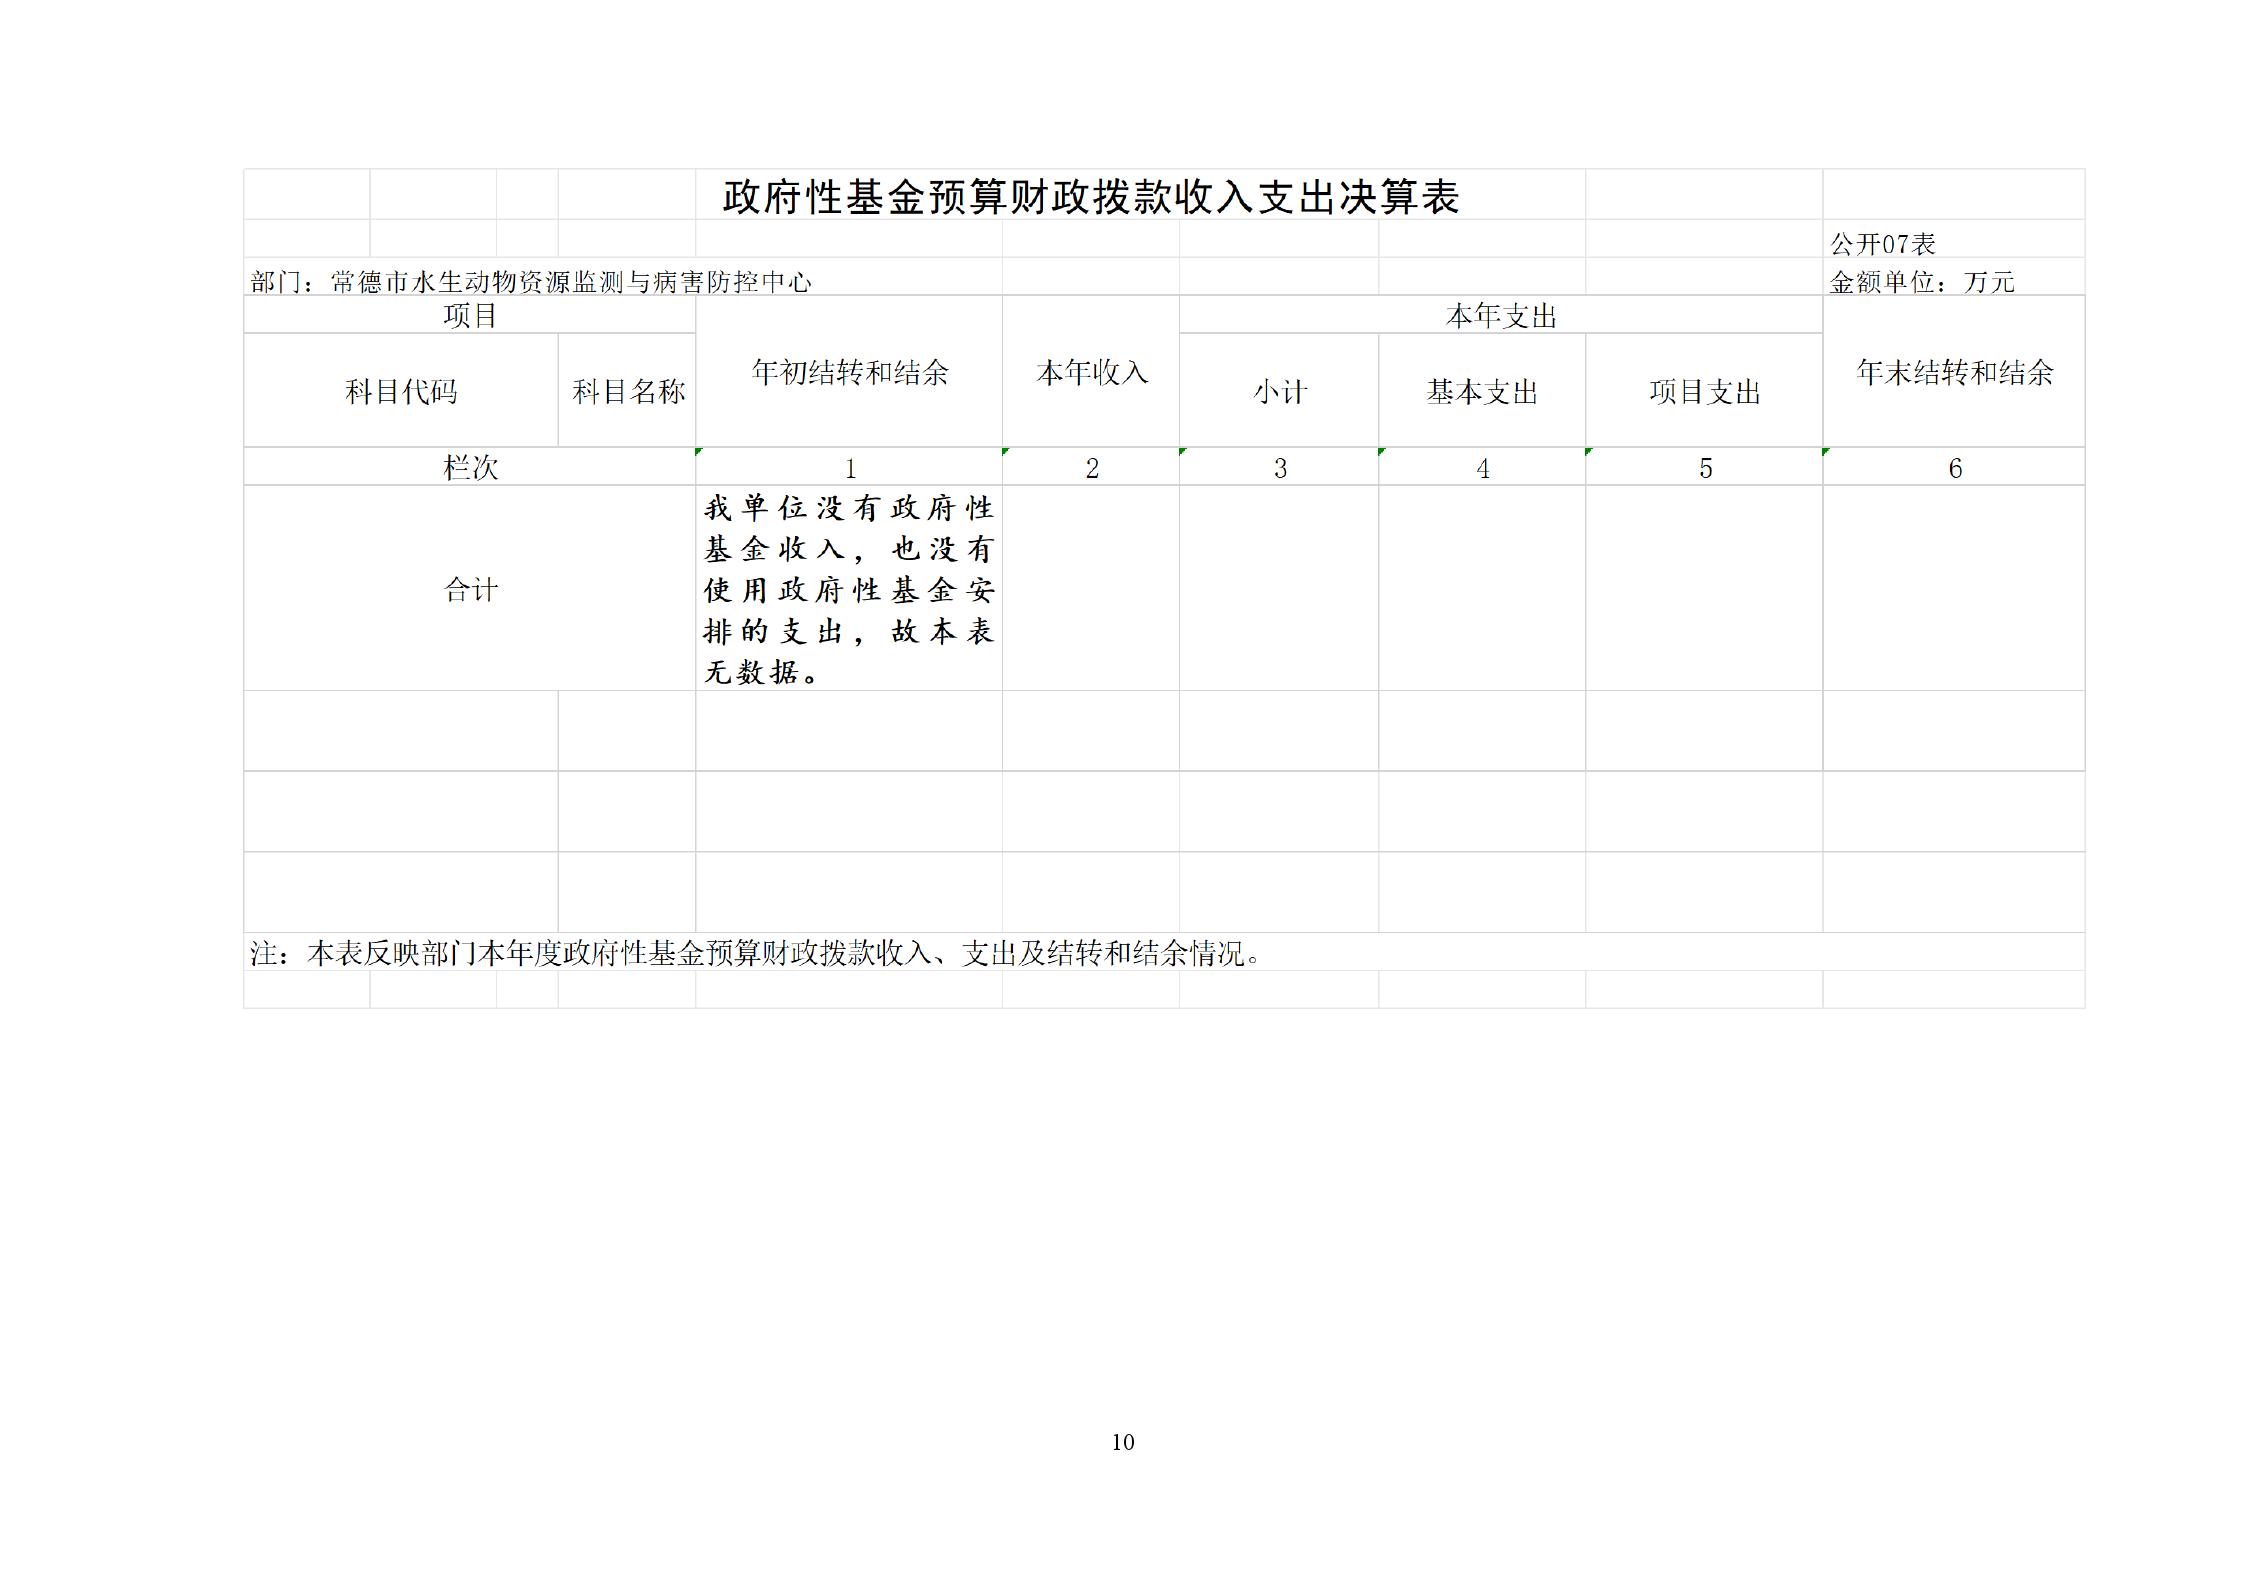Select the 栏次 row label cell

[470, 467]
